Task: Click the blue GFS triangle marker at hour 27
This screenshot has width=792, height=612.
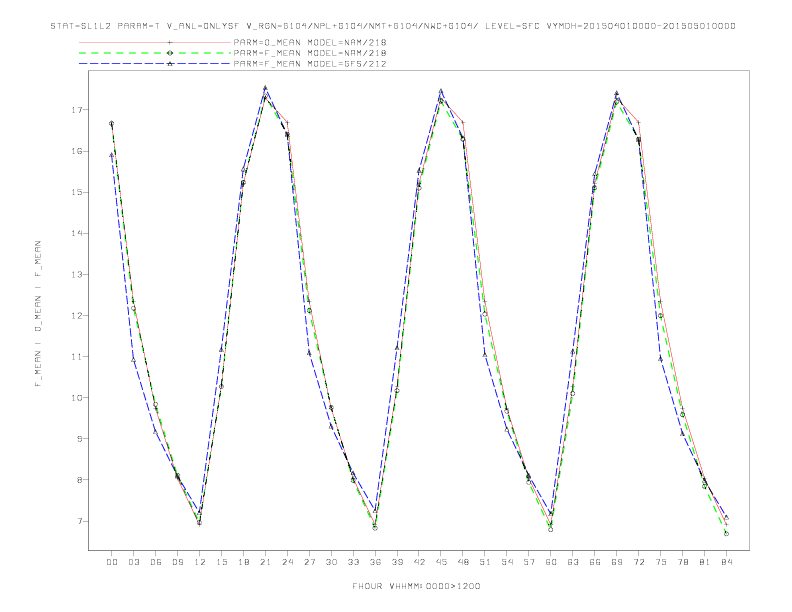Action: point(309,353)
